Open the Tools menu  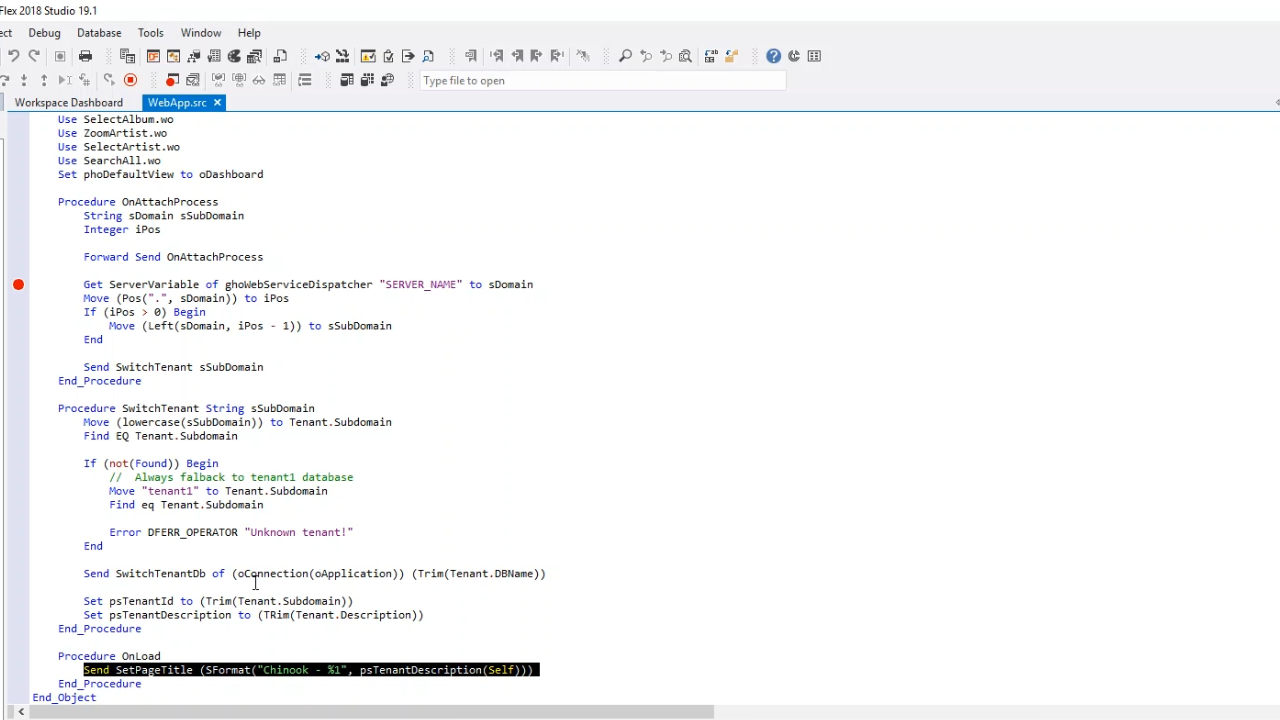(x=150, y=33)
